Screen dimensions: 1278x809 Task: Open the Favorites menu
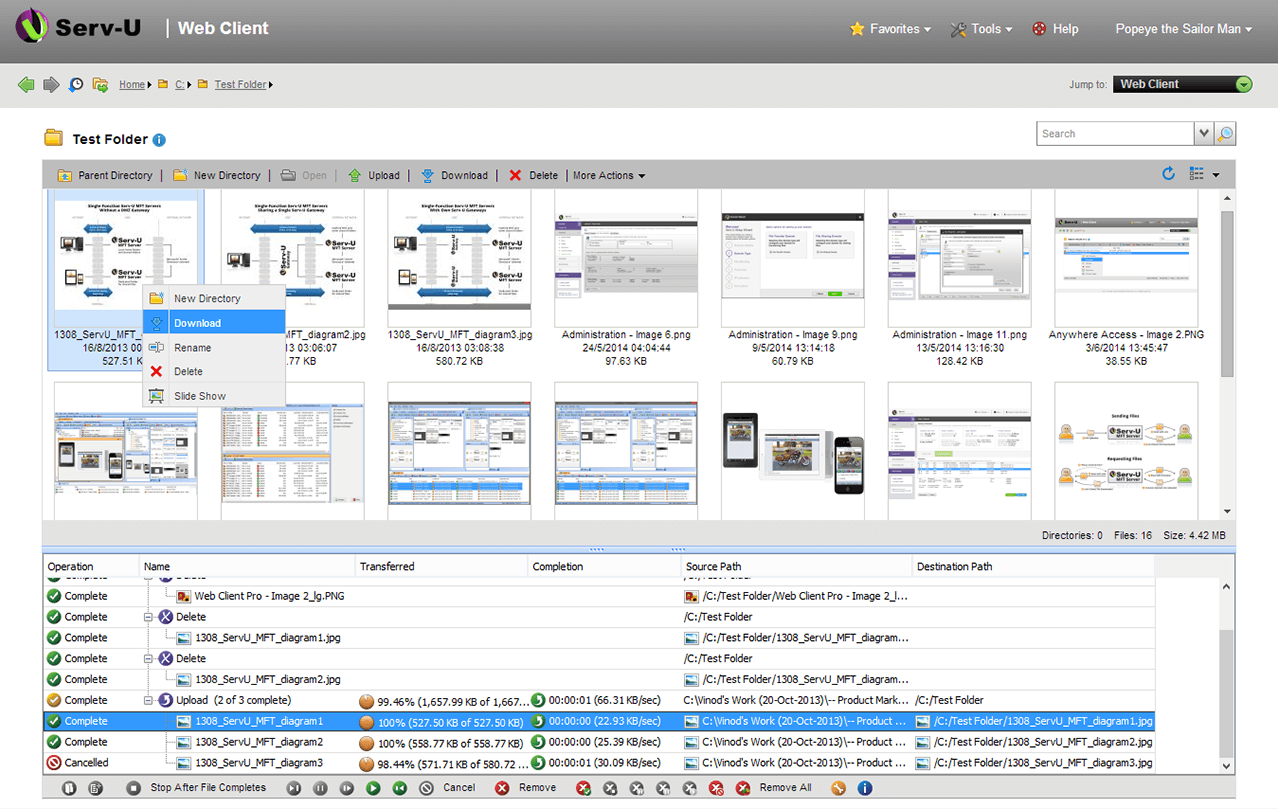tap(890, 29)
